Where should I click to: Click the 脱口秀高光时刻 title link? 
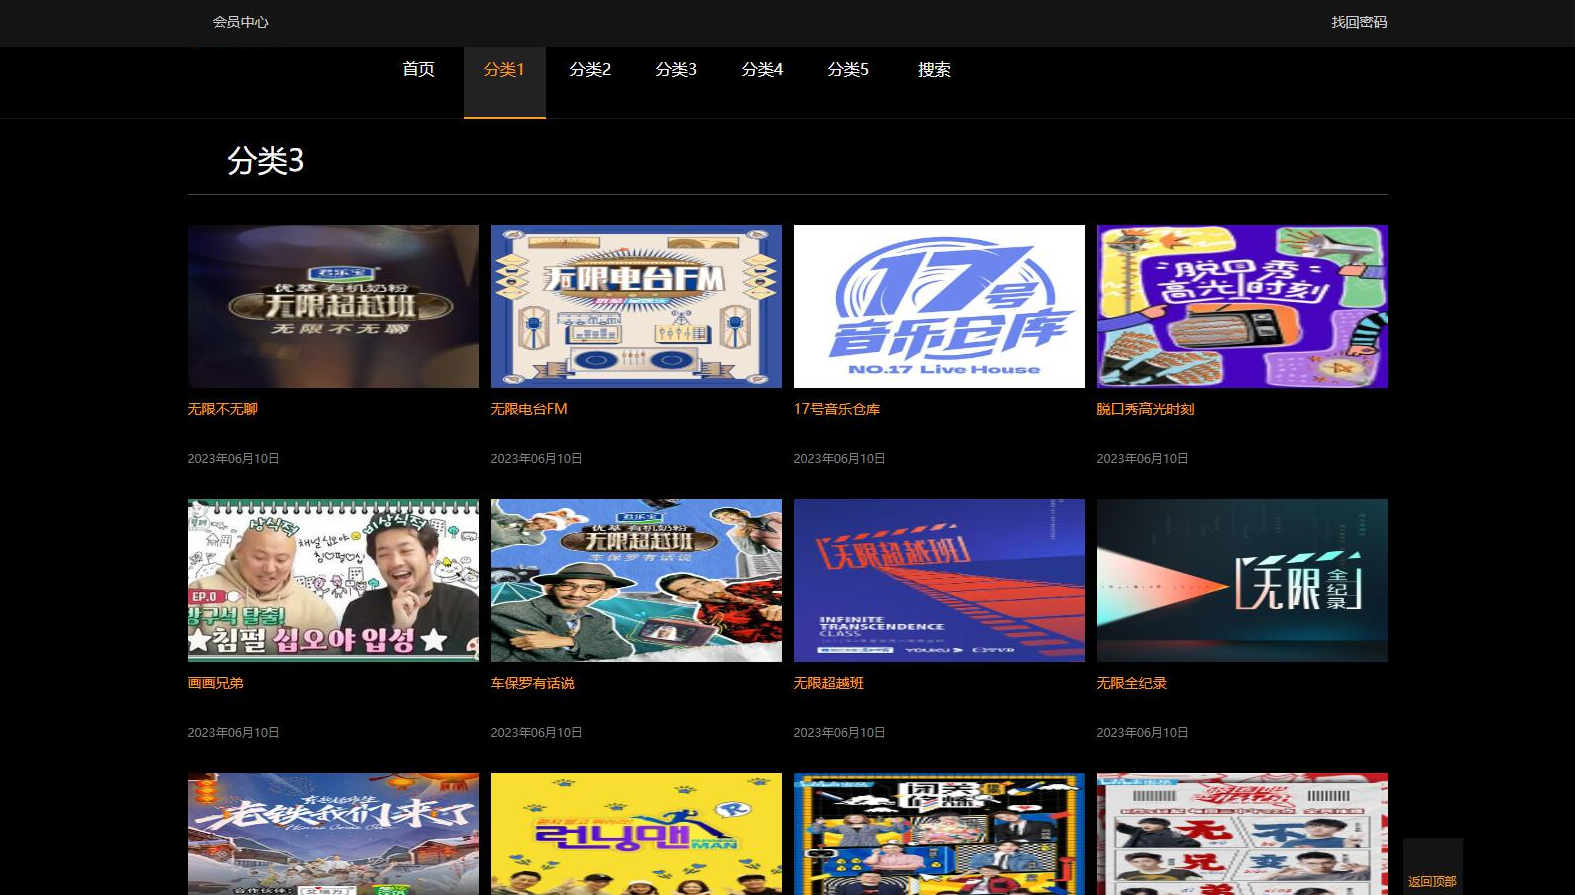(x=1145, y=409)
